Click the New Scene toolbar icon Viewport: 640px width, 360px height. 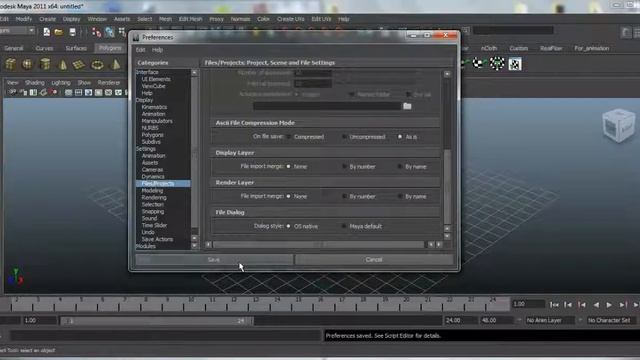(x=47, y=32)
